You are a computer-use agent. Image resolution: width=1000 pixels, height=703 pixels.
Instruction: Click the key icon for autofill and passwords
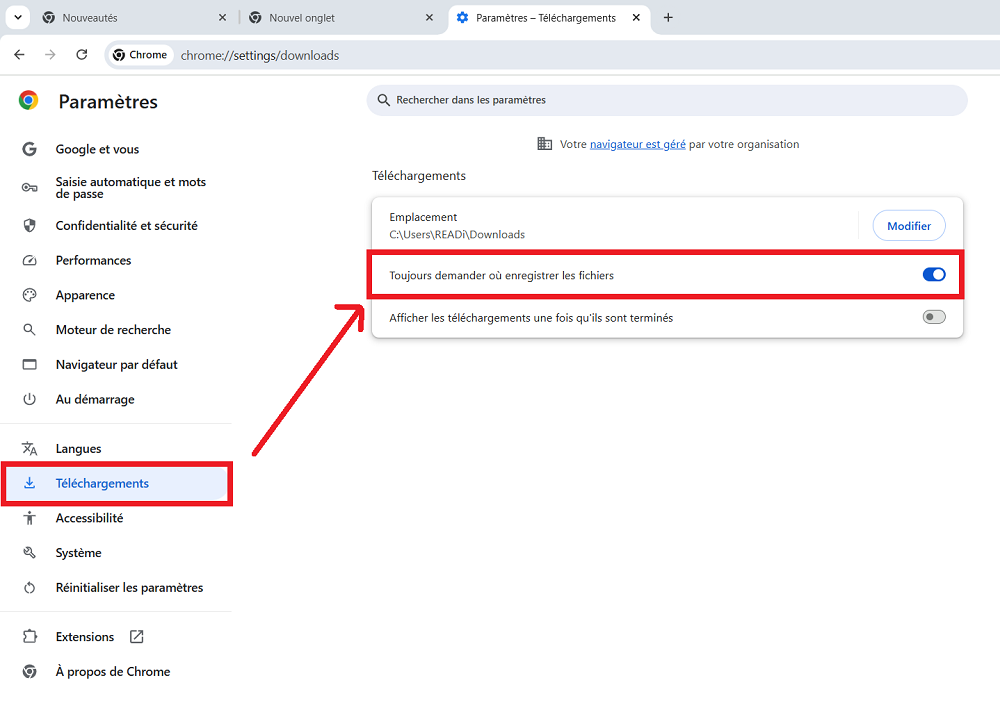(30, 188)
